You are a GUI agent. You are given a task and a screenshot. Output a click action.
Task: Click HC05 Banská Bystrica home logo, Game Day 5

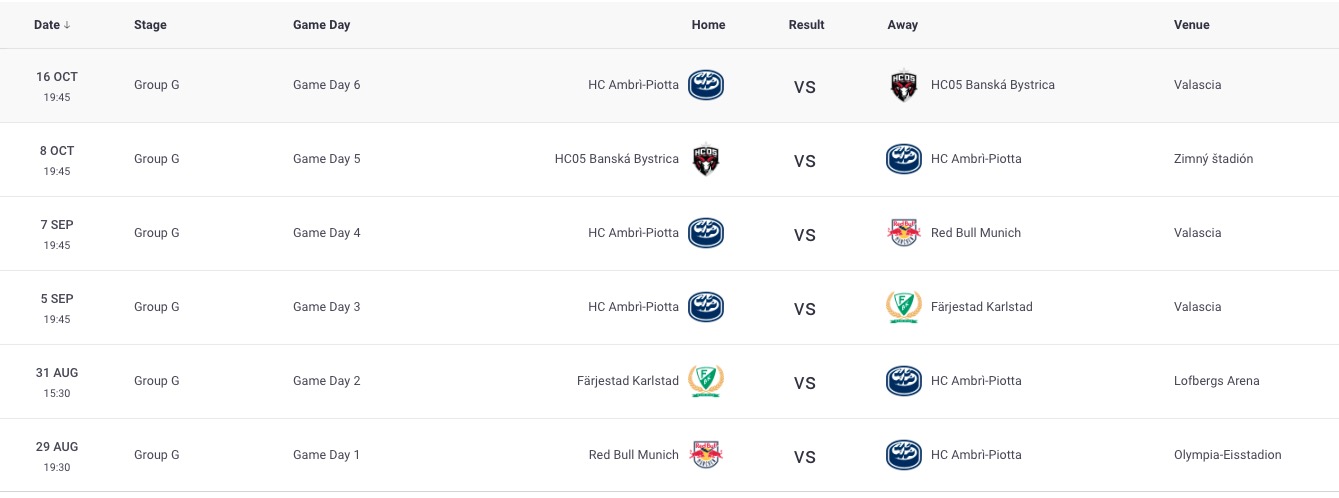(706, 159)
